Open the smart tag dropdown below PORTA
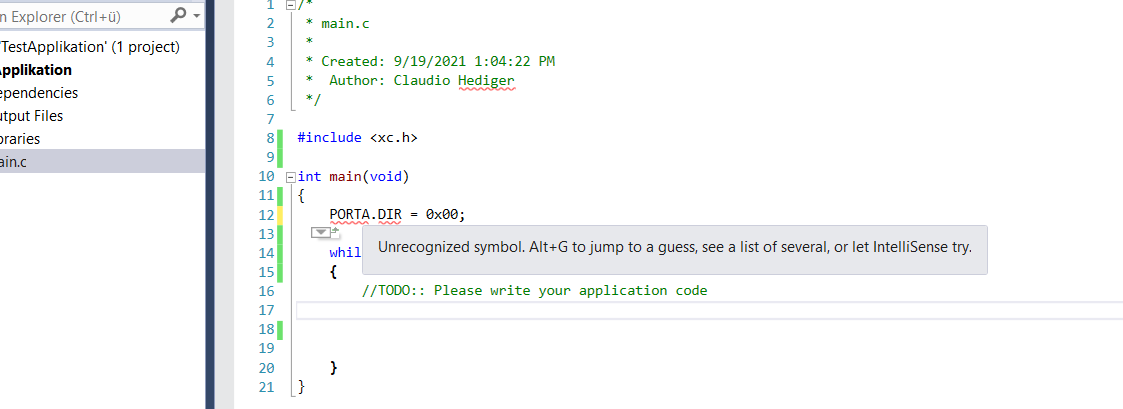 click(x=321, y=232)
